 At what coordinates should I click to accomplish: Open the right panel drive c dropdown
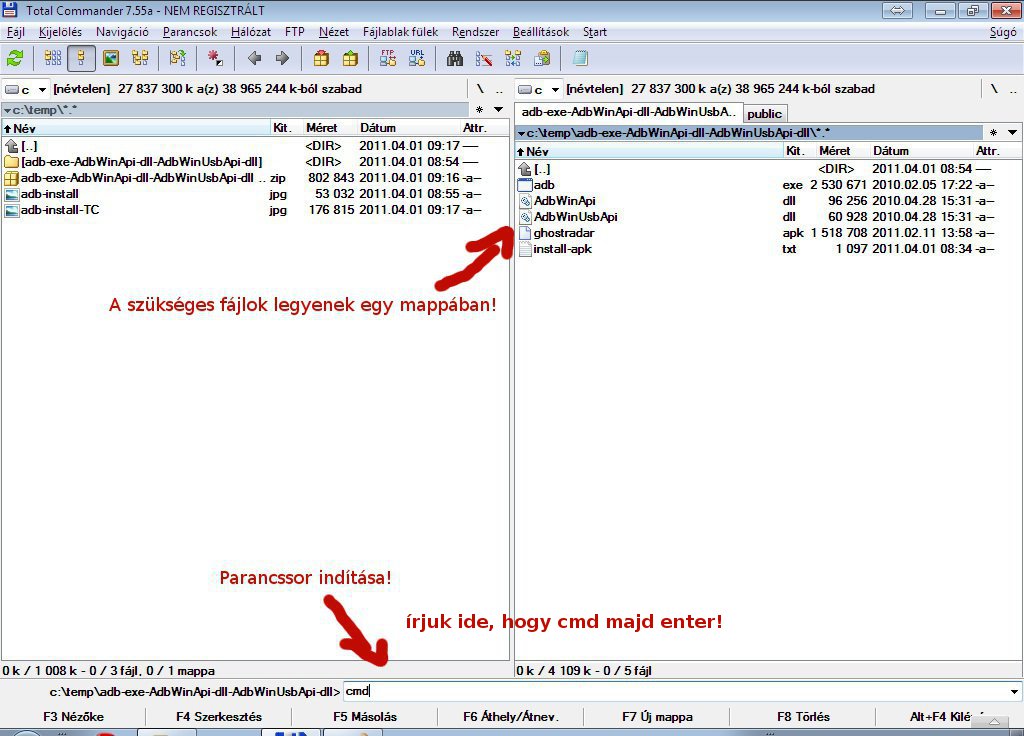[539, 89]
